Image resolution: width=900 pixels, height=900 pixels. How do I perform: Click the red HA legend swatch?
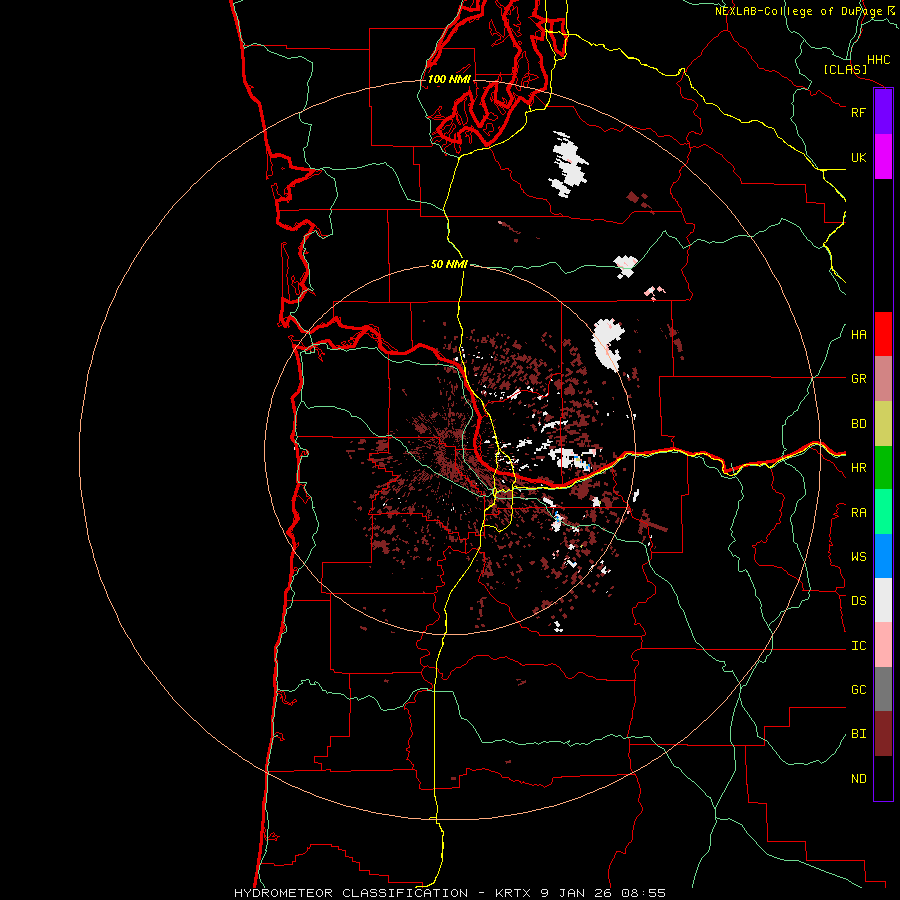click(883, 334)
